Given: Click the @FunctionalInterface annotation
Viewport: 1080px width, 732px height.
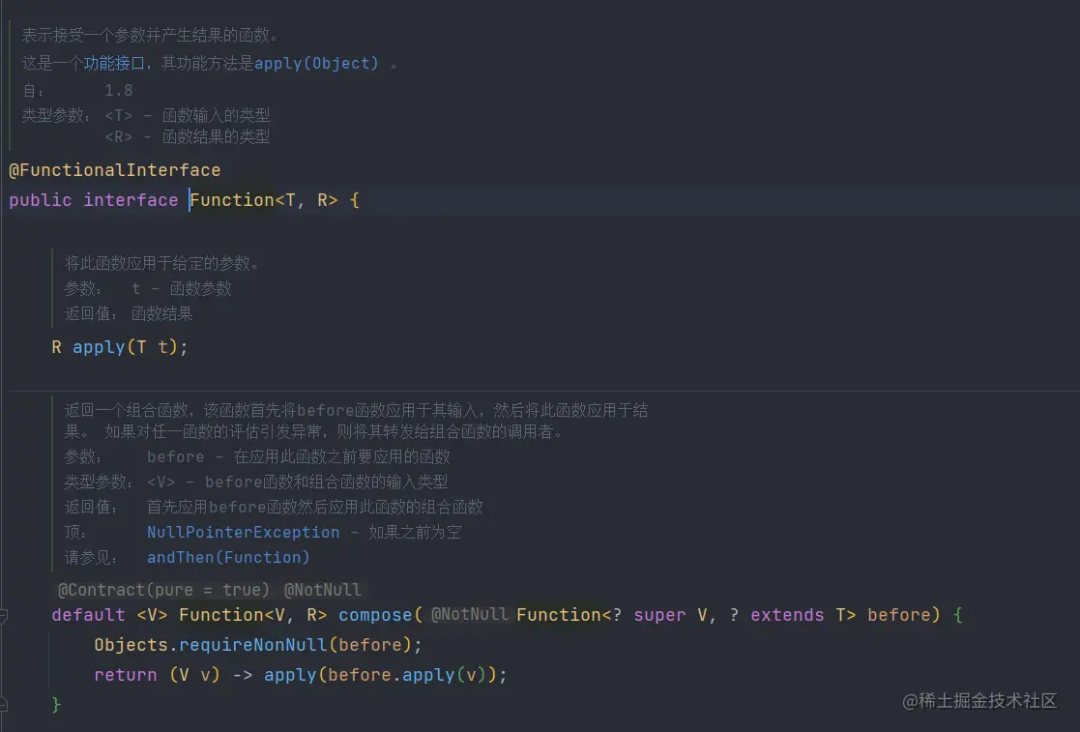Looking at the screenshot, I should point(115,170).
